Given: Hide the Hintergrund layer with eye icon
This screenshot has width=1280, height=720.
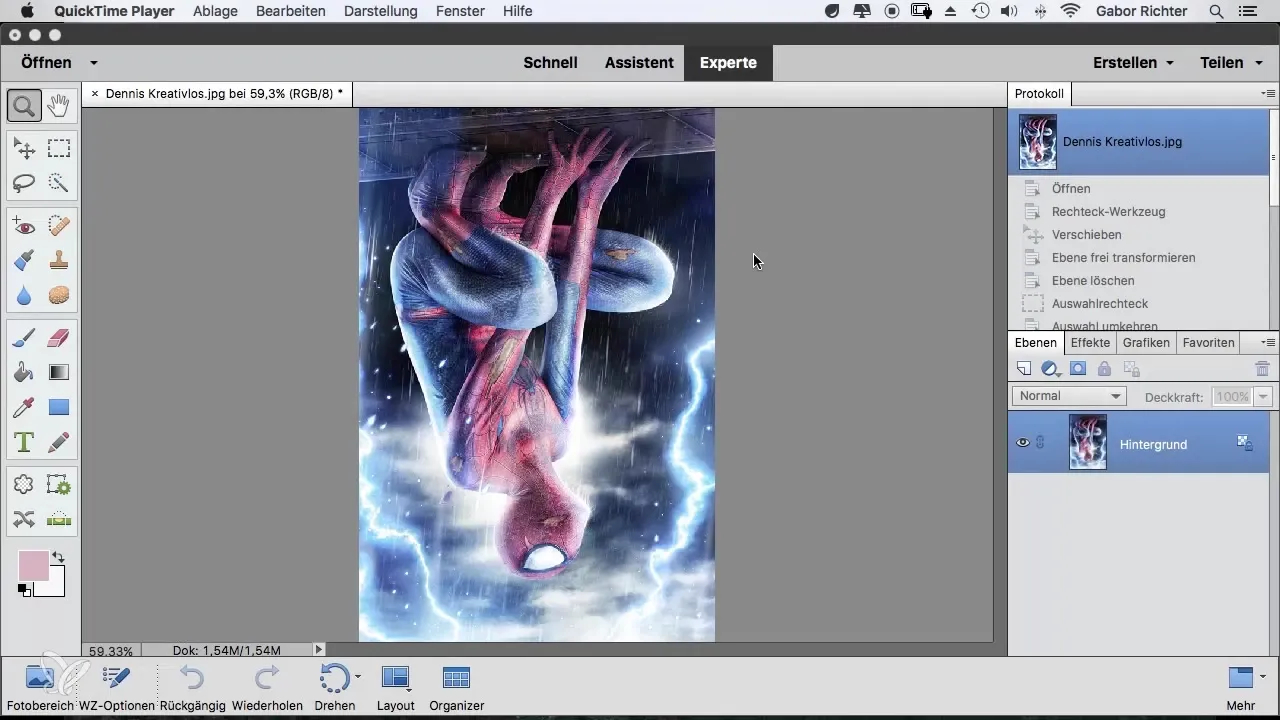Looking at the screenshot, I should click(1022, 443).
